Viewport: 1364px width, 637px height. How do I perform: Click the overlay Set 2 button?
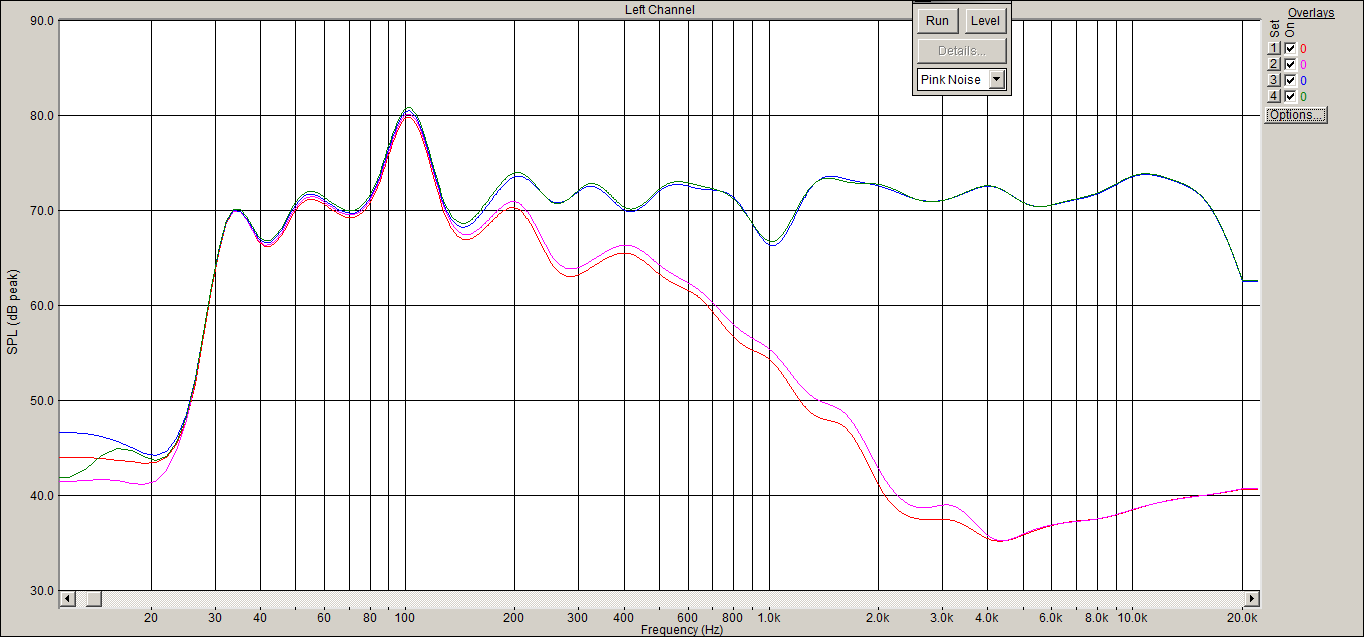pyautogui.click(x=1274, y=64)
